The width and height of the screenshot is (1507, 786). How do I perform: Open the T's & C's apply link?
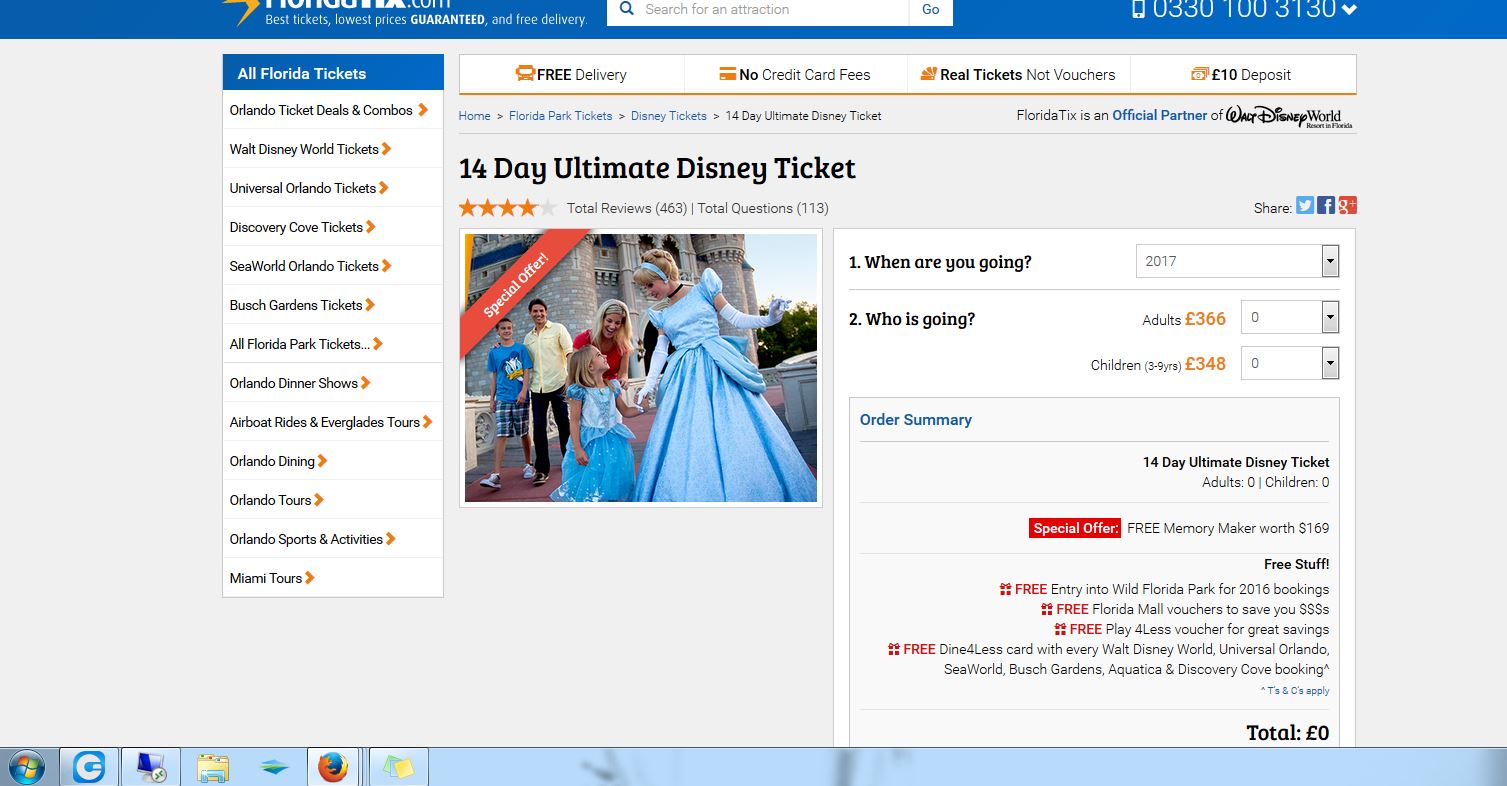[x=1296, y=691]
